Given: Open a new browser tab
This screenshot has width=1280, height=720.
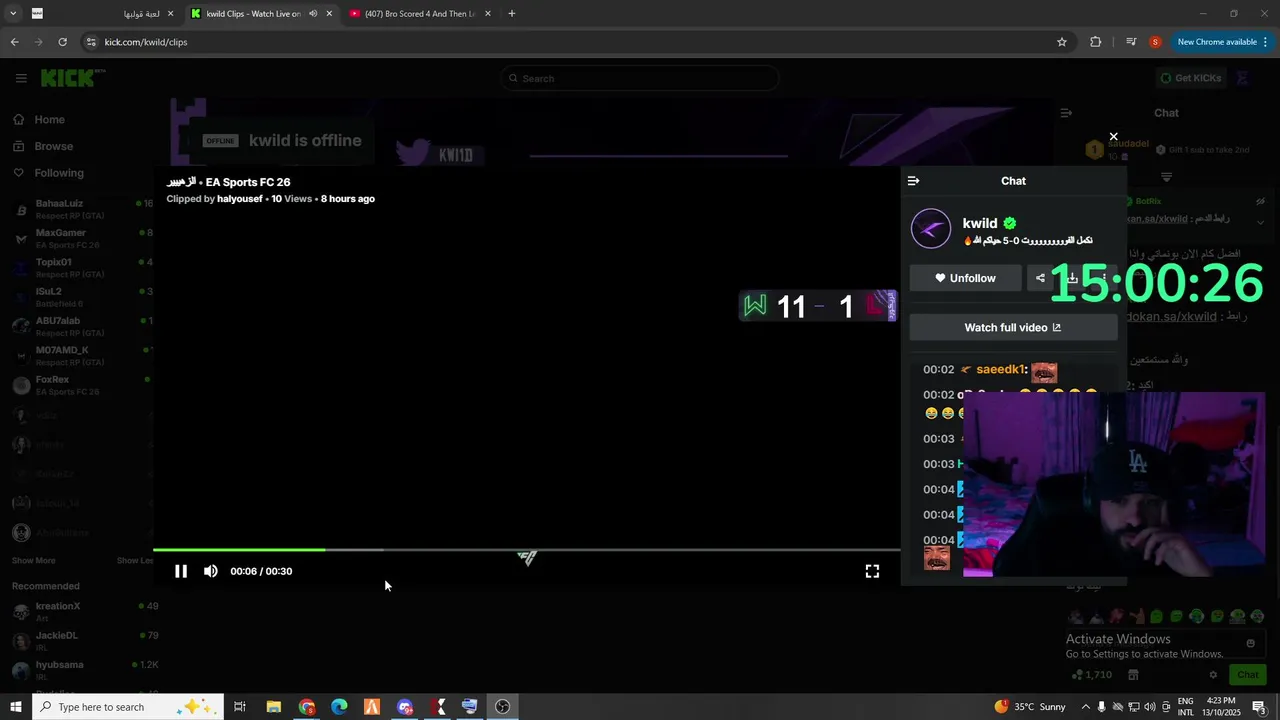Looking at the screenshot, I should pos(512,14).
